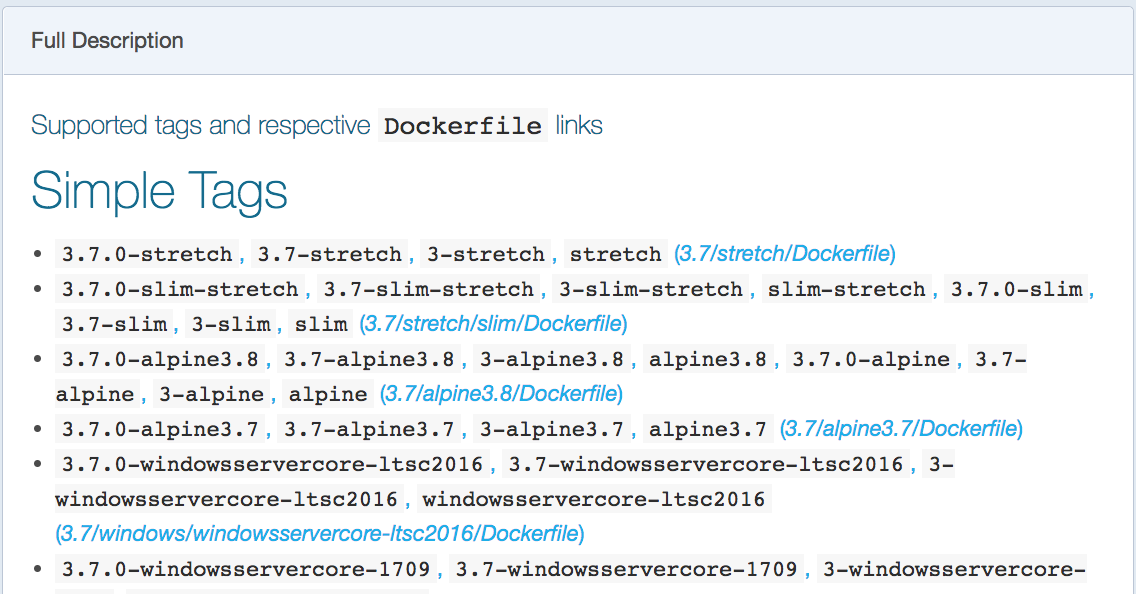Click the 3.7.0-windowsservercore-1709 tag
Image resolution: width=1136 pixels, height=594 pixels.
246,569
